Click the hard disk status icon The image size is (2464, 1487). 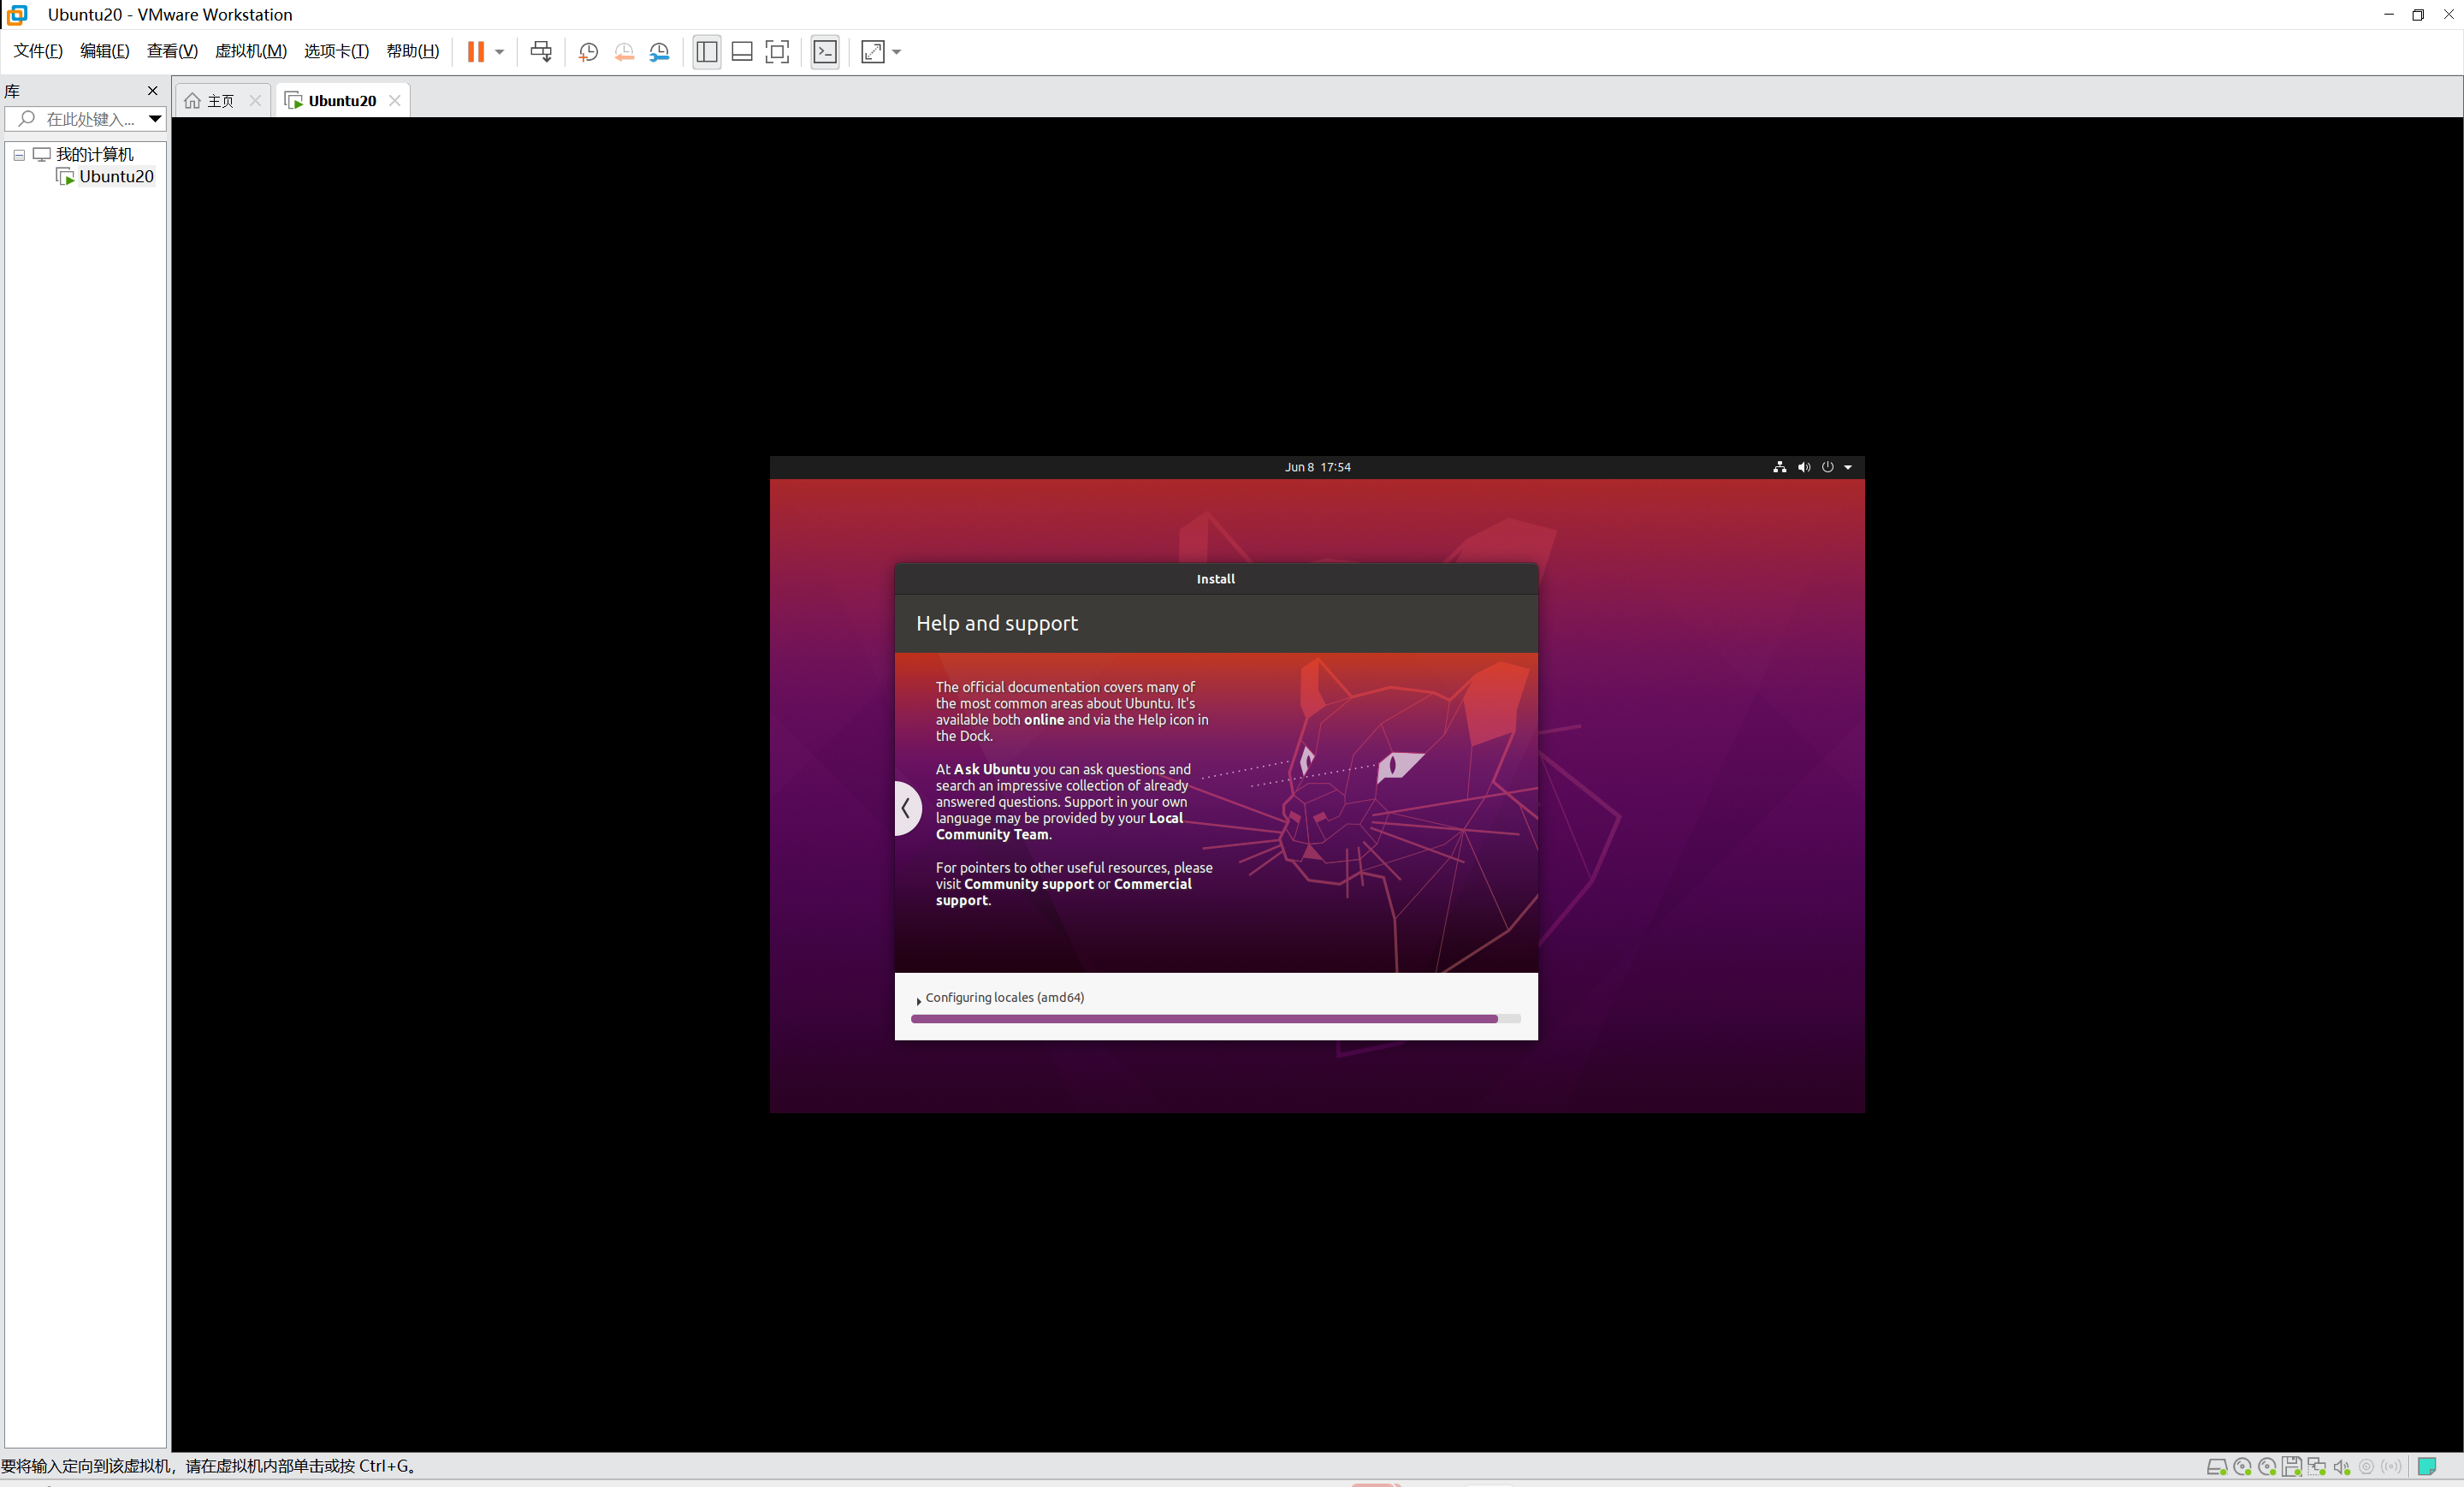click(2216, 1466)
